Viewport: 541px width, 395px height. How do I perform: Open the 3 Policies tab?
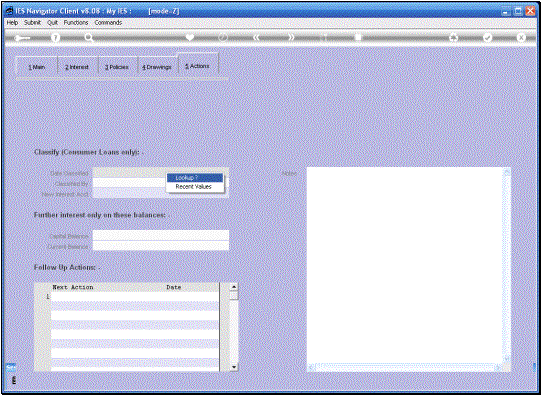(x=117, y=67)
